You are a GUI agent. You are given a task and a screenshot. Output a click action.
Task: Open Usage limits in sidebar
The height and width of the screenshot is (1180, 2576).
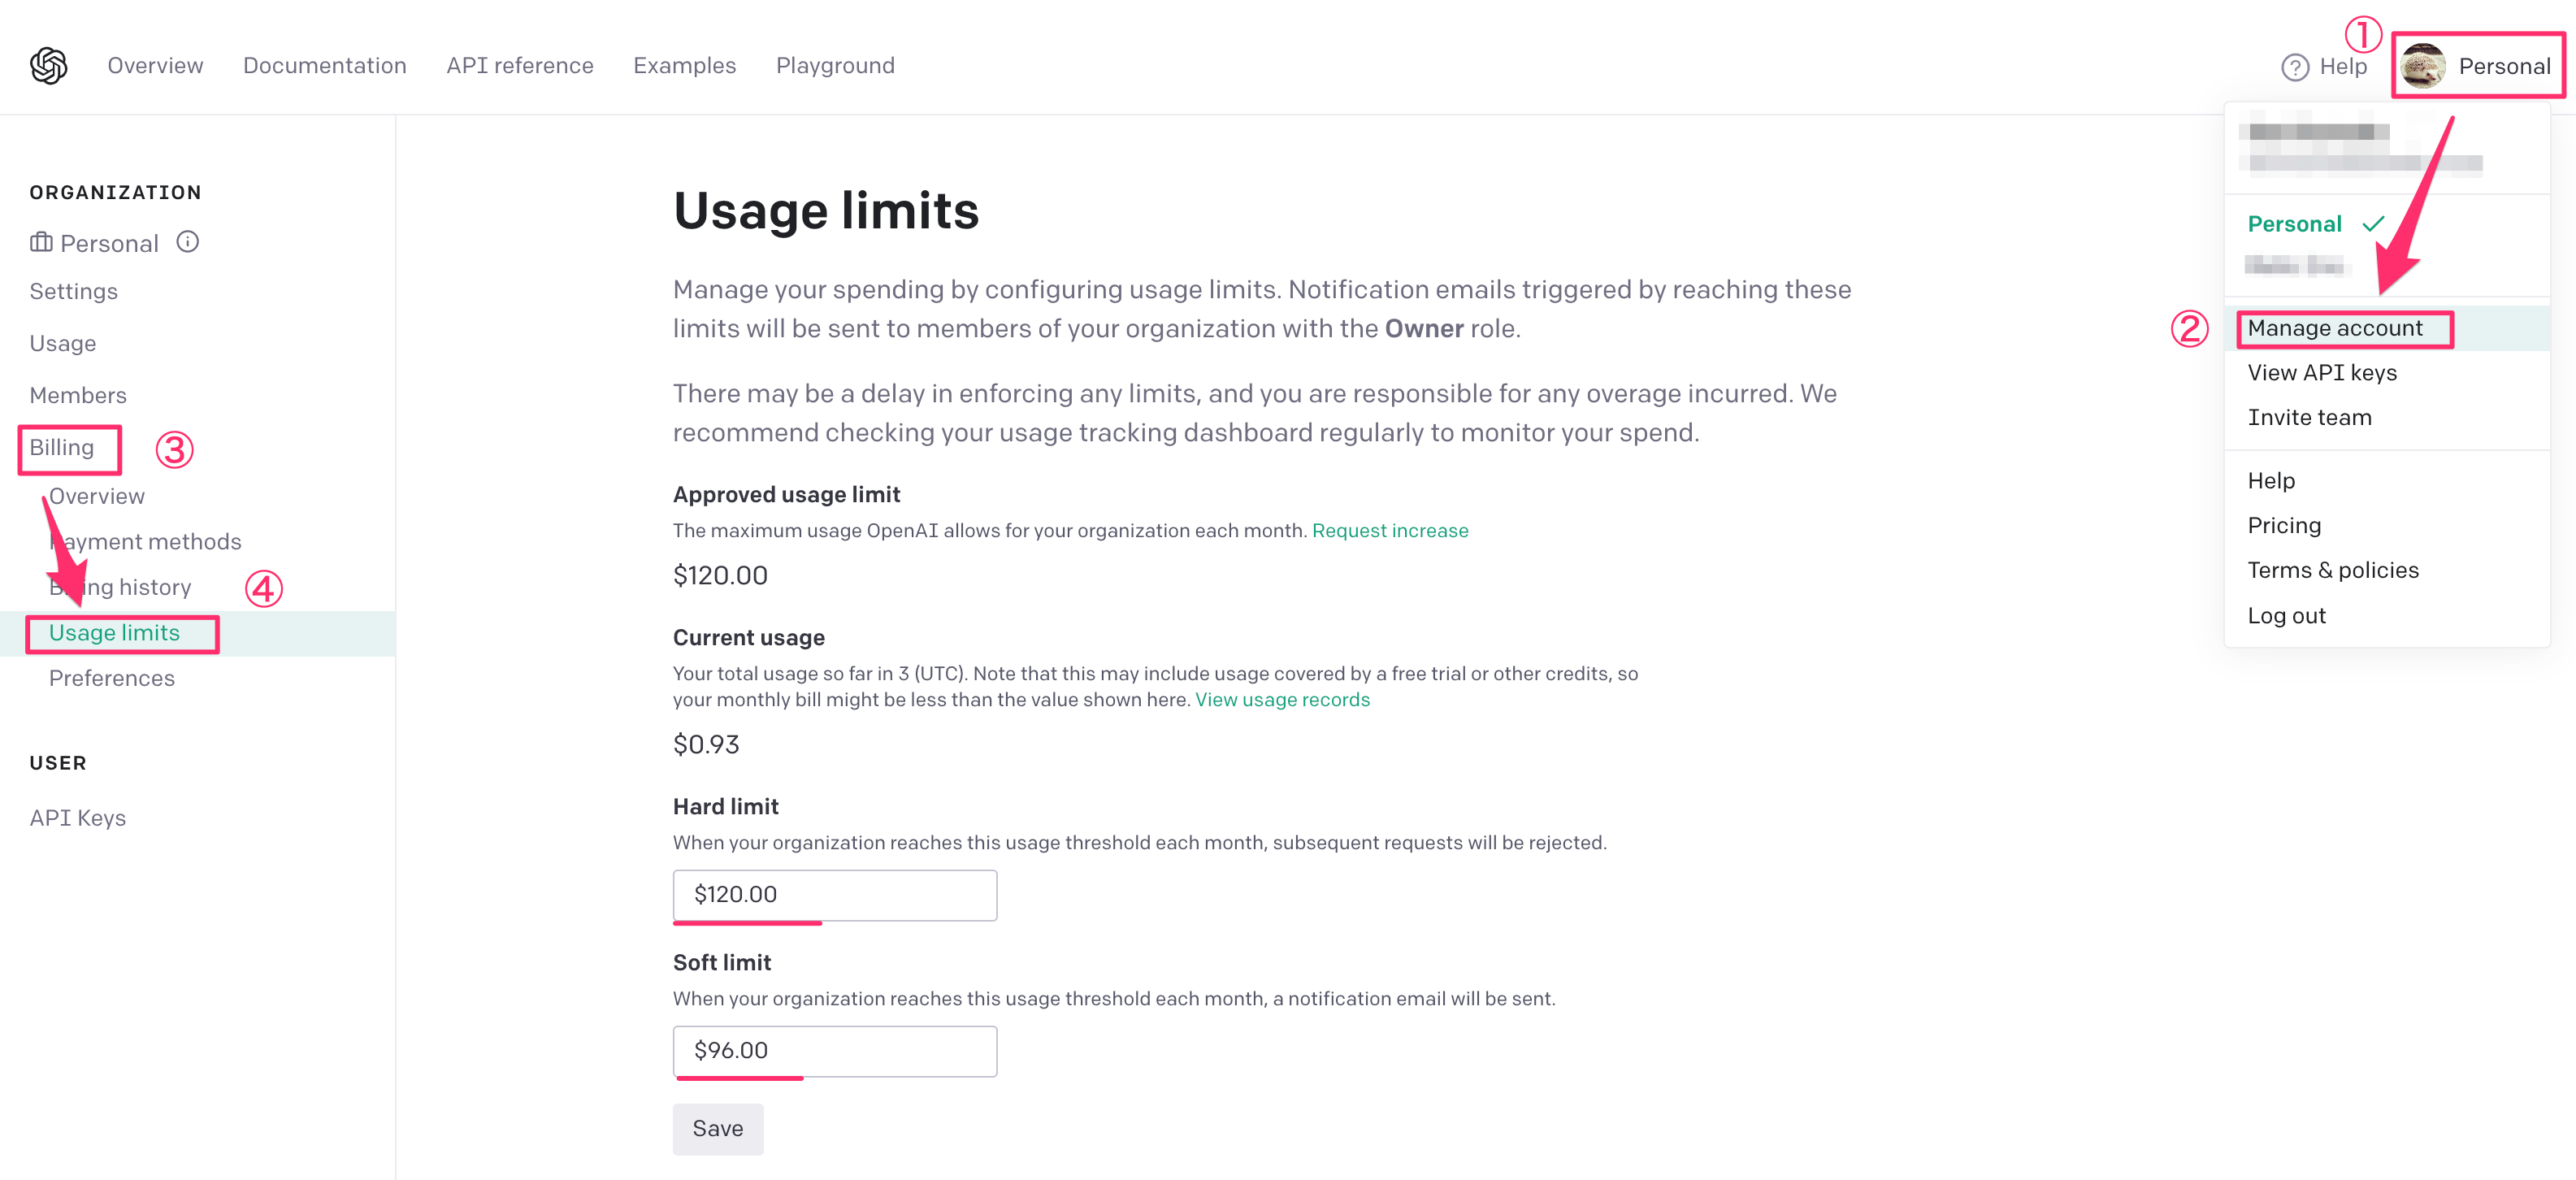click(x=114, y=633)
